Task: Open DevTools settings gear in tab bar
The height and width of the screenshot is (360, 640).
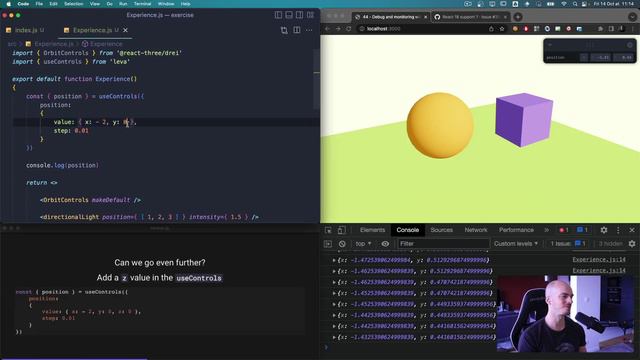Action: 604,230
